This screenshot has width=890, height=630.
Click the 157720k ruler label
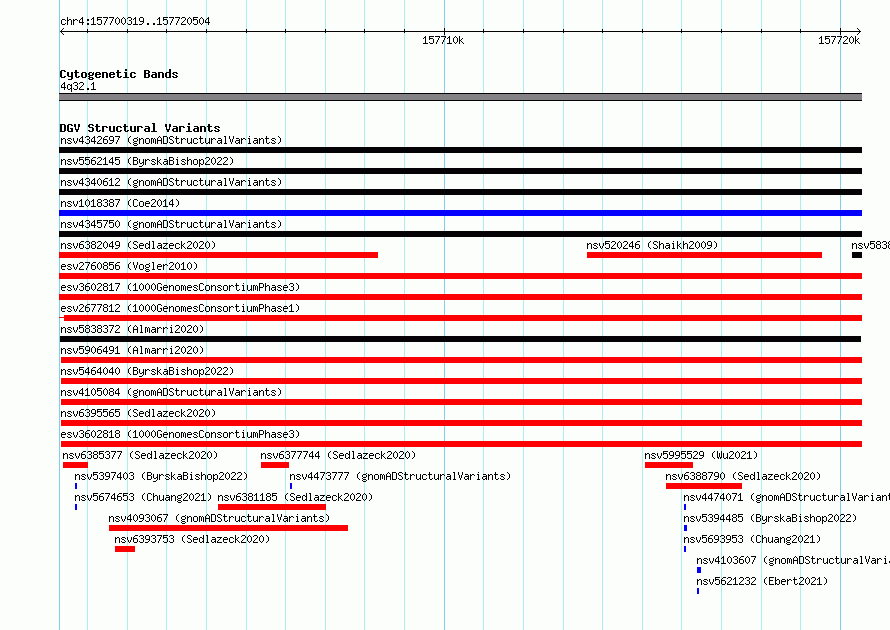(x=839, y=40)
